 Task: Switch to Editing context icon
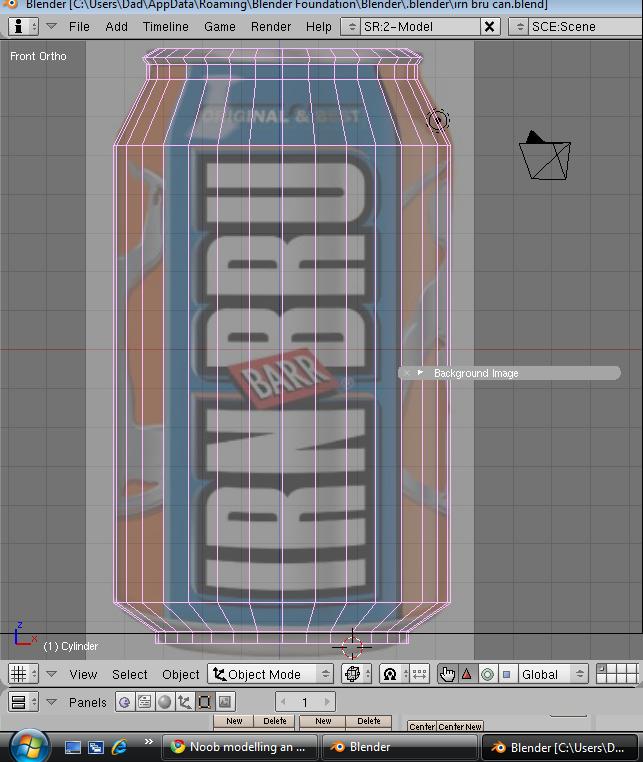coord(205,702)
